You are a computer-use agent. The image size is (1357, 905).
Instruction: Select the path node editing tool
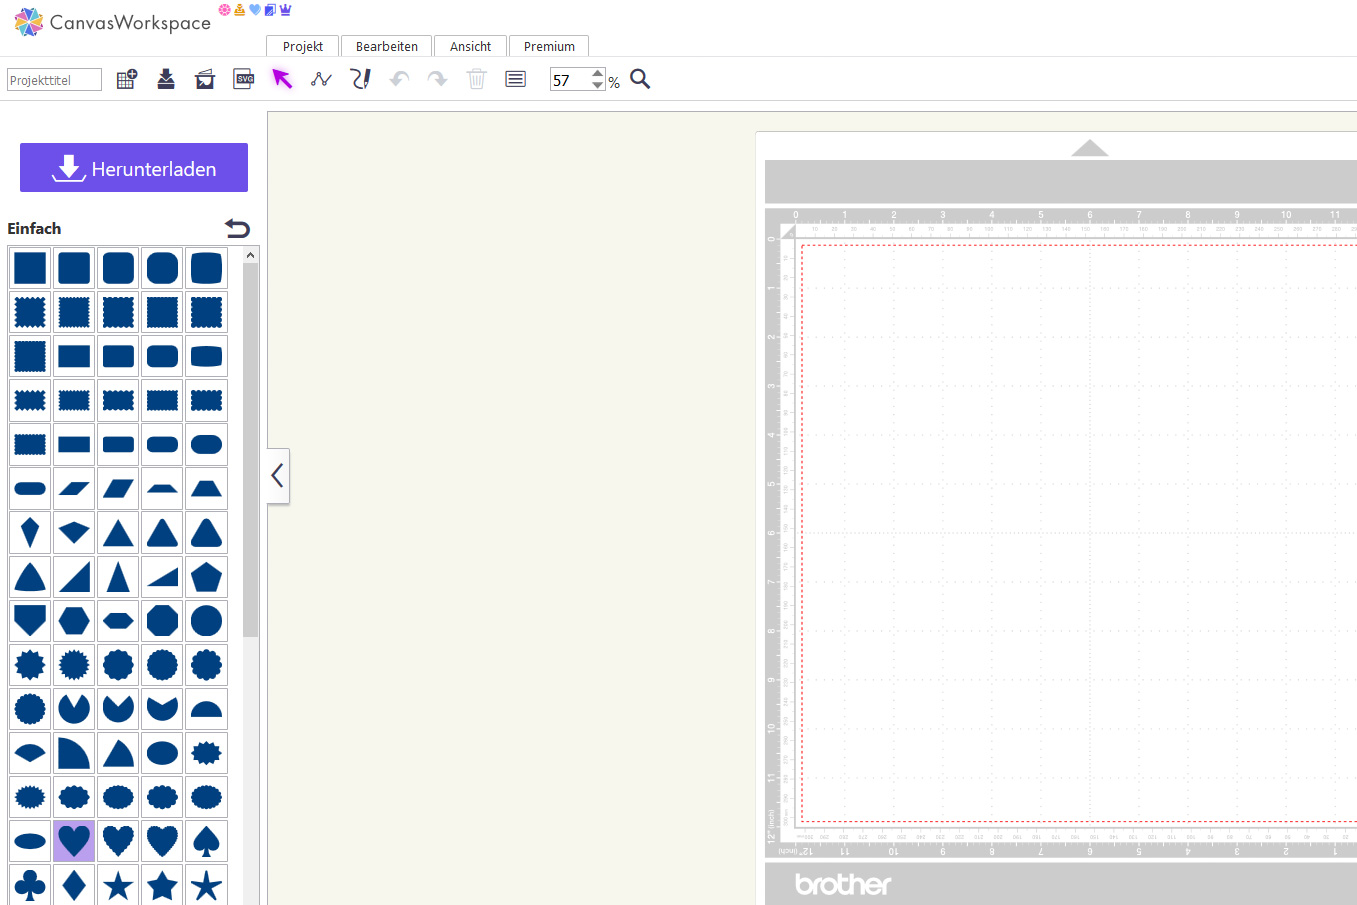[x=321, y=80]
